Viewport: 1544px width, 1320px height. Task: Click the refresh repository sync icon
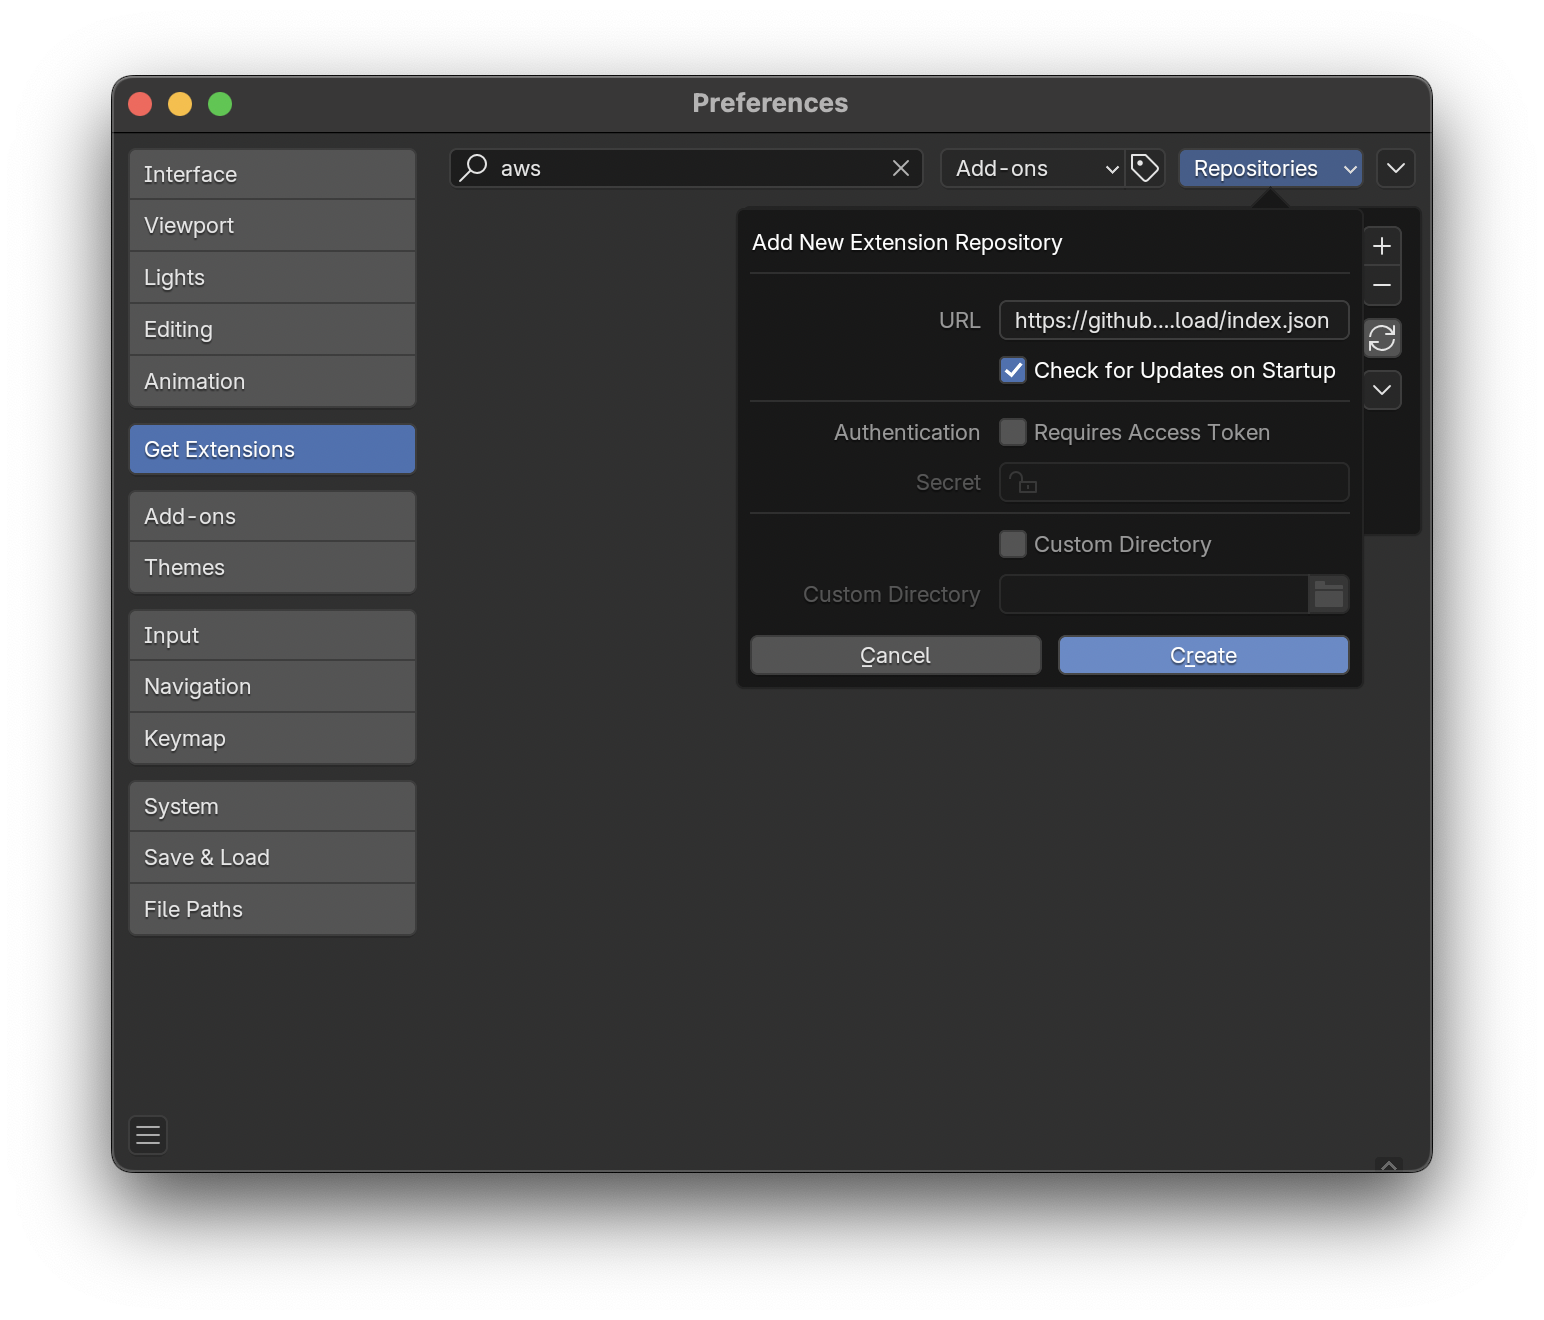click(x=1382, y=338)
